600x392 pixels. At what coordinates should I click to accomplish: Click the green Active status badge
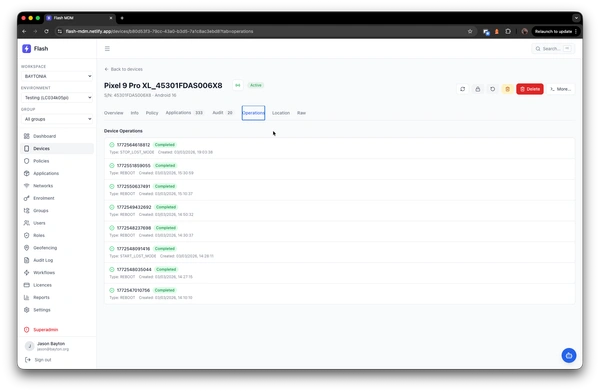256,85
